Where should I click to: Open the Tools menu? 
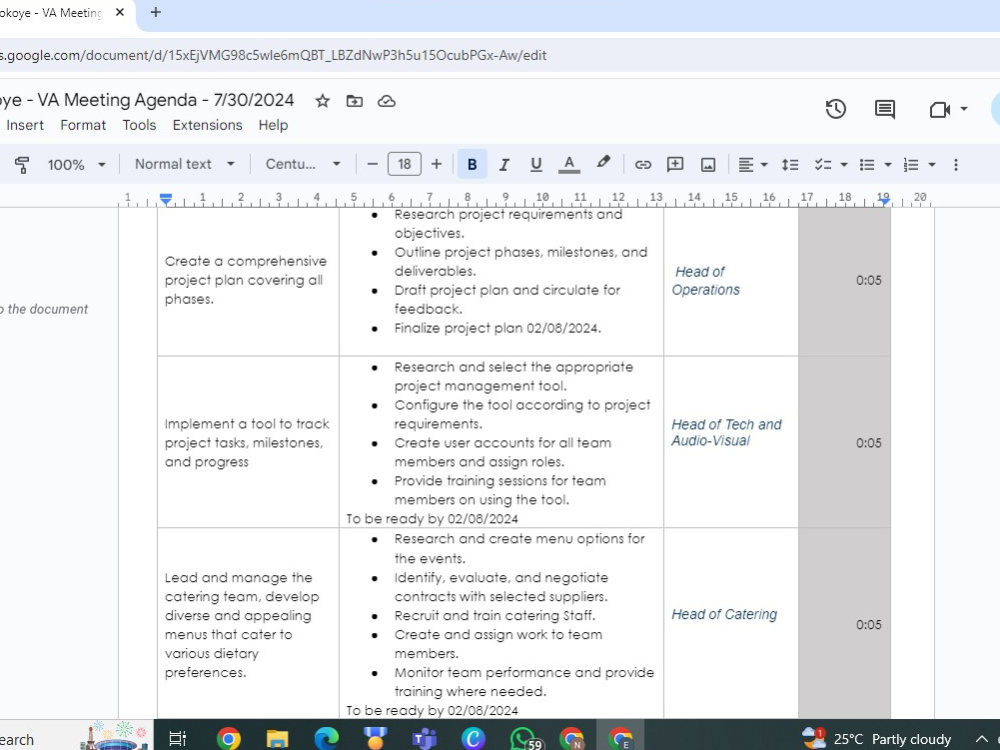[139, 125]
